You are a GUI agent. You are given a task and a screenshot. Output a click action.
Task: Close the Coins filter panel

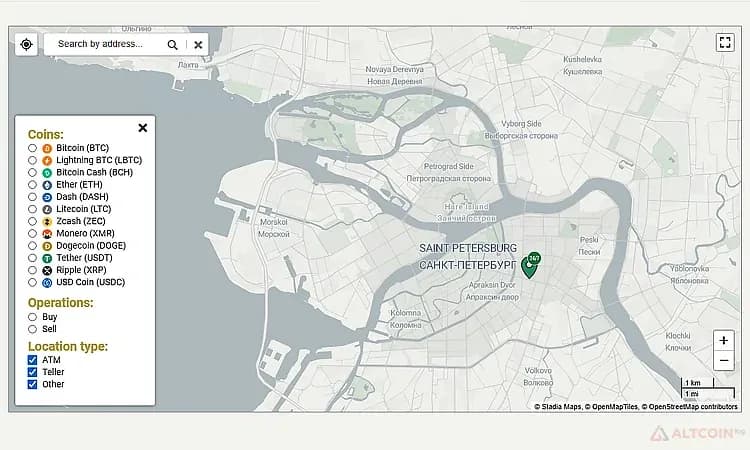click(x=143, y=128)
